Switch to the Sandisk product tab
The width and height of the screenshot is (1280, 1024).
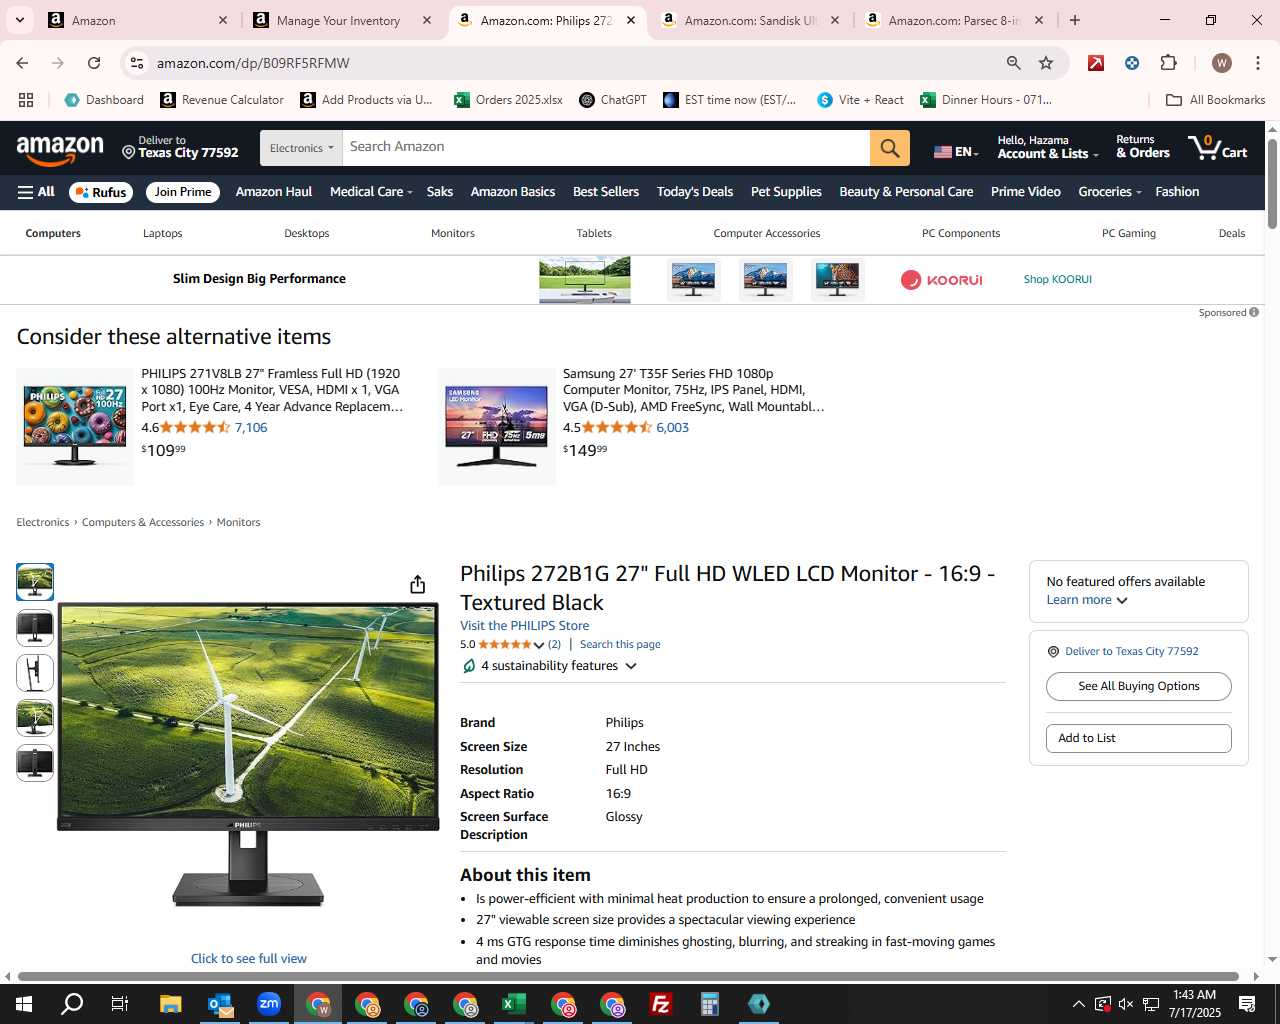coord(750,20)
